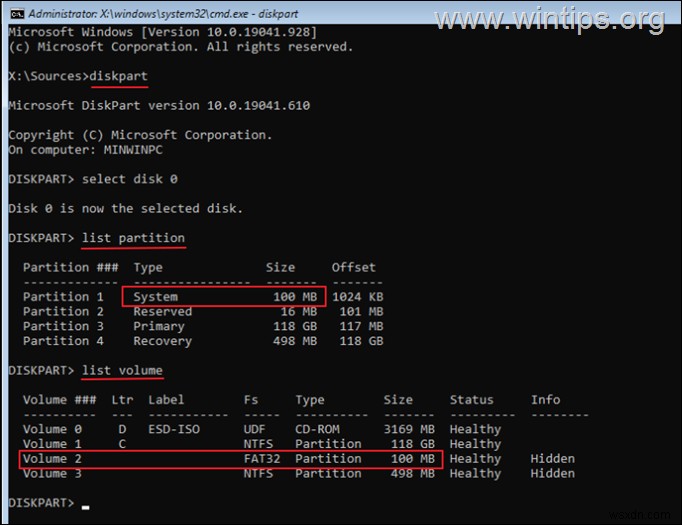Click the 'UDF' file system entry
This screenshot has width=682, height=525.
pos(254,430)
